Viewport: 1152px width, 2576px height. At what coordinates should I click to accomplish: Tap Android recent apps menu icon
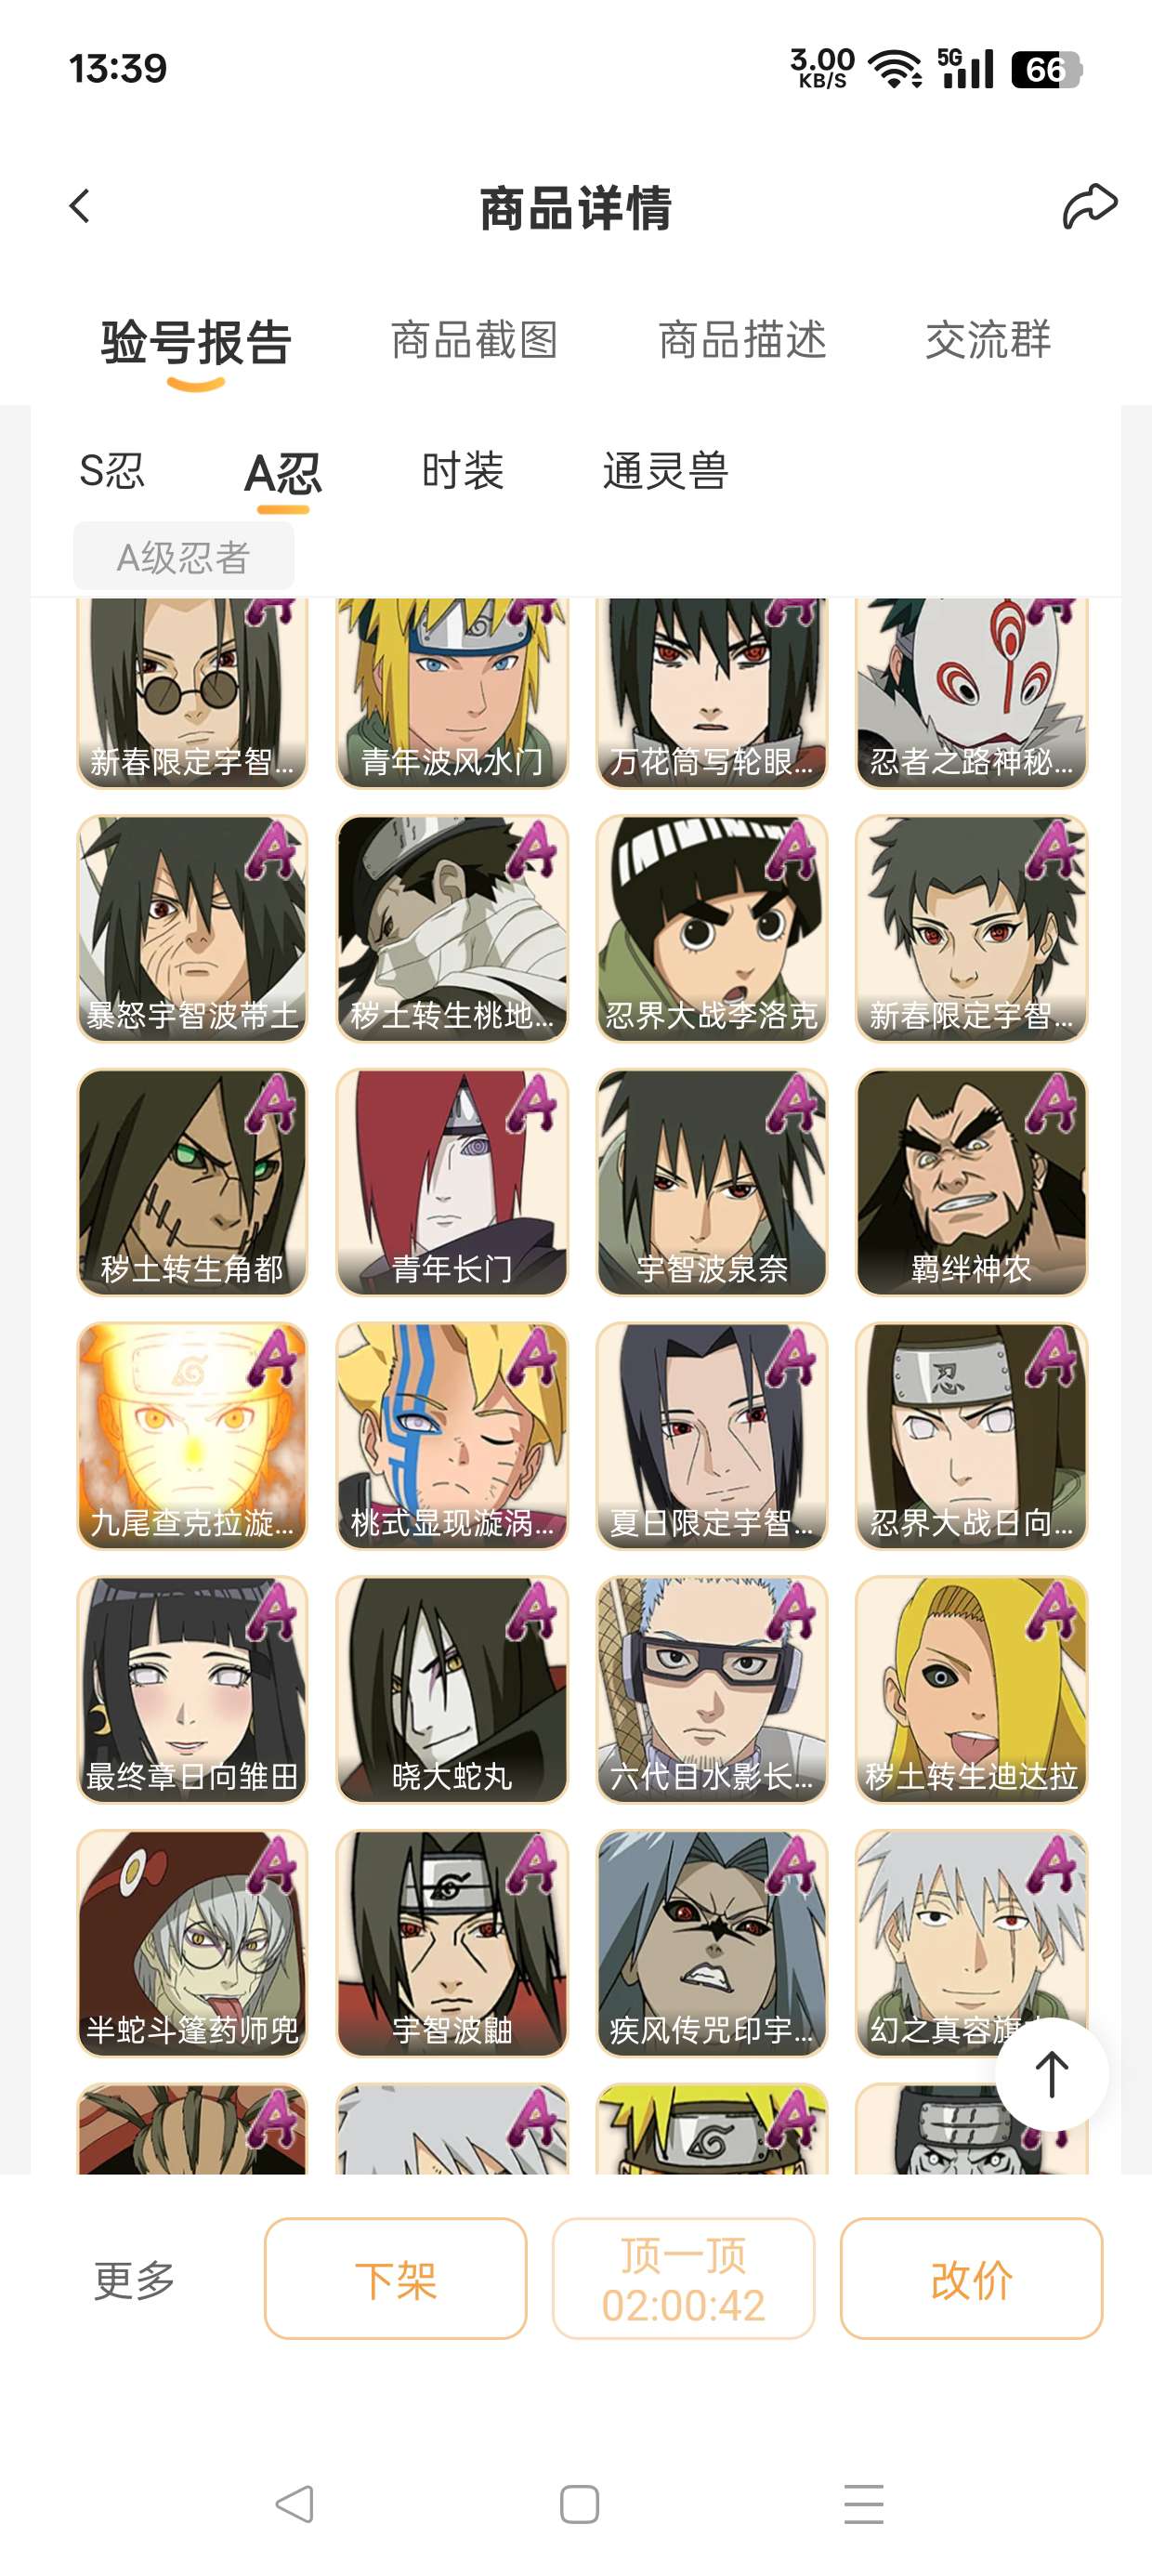(x=864, y=2504)
